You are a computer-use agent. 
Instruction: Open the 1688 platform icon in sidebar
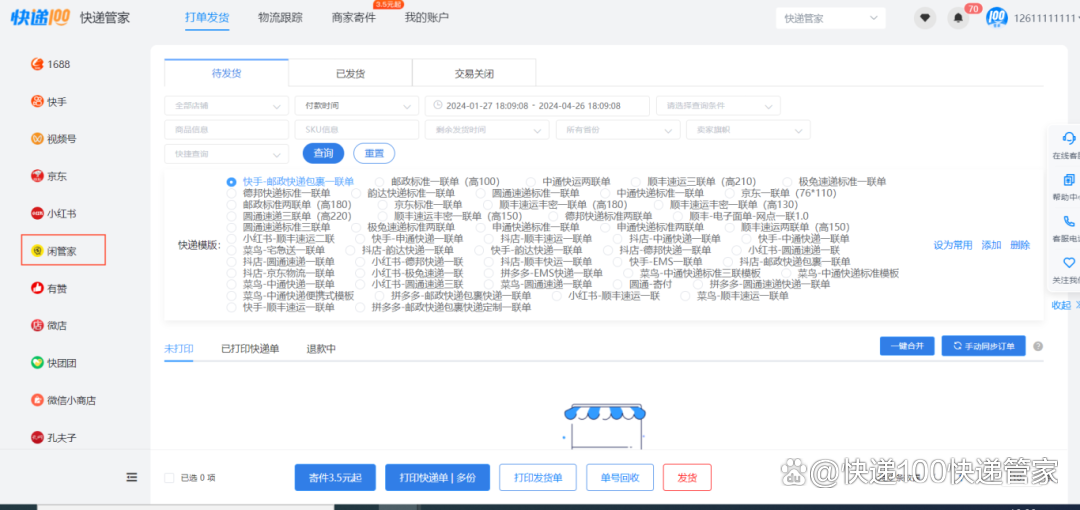37,64
